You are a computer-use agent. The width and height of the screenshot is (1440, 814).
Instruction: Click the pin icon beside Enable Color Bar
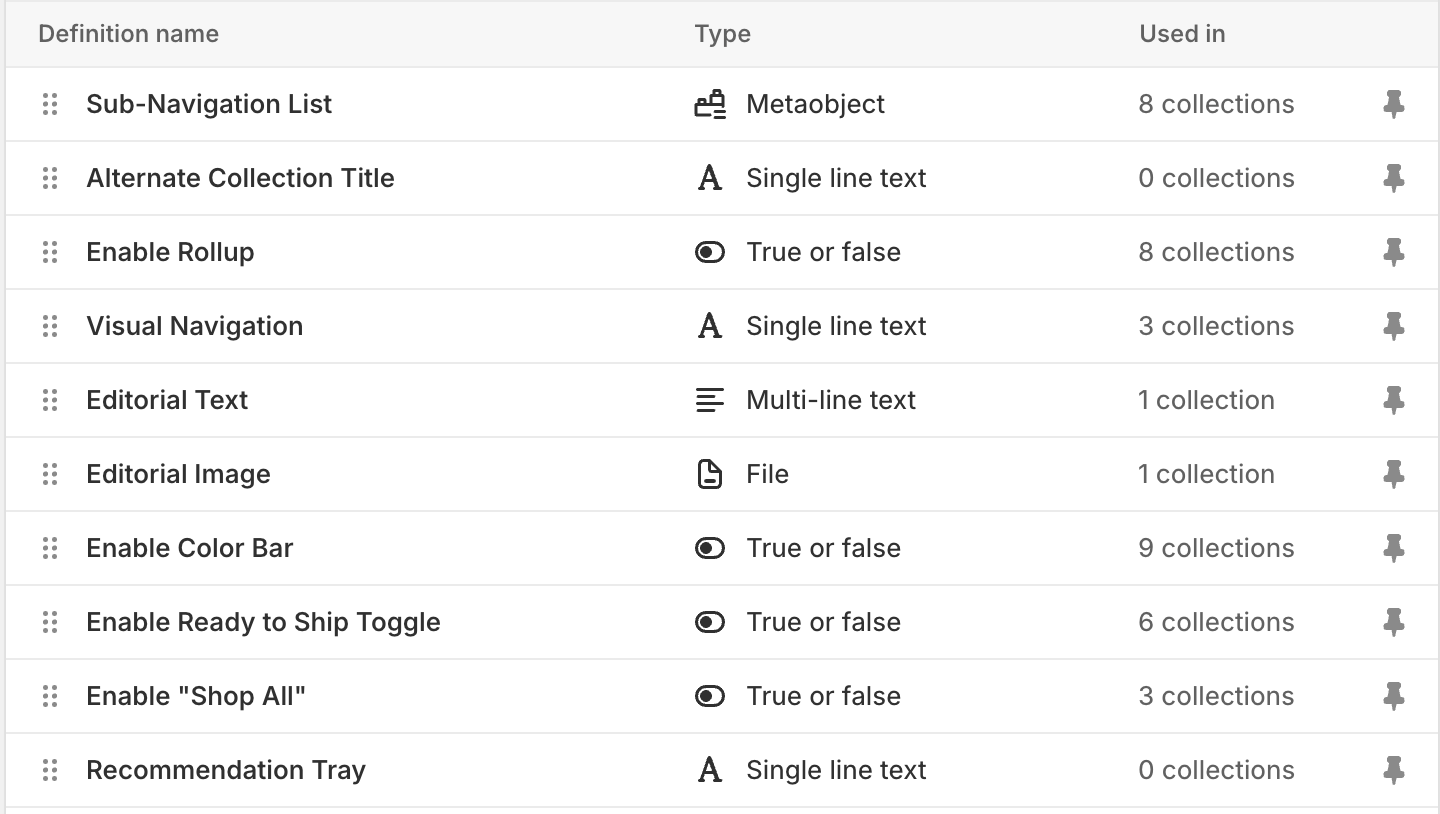pyautogui.click(x=1393, y=548)
